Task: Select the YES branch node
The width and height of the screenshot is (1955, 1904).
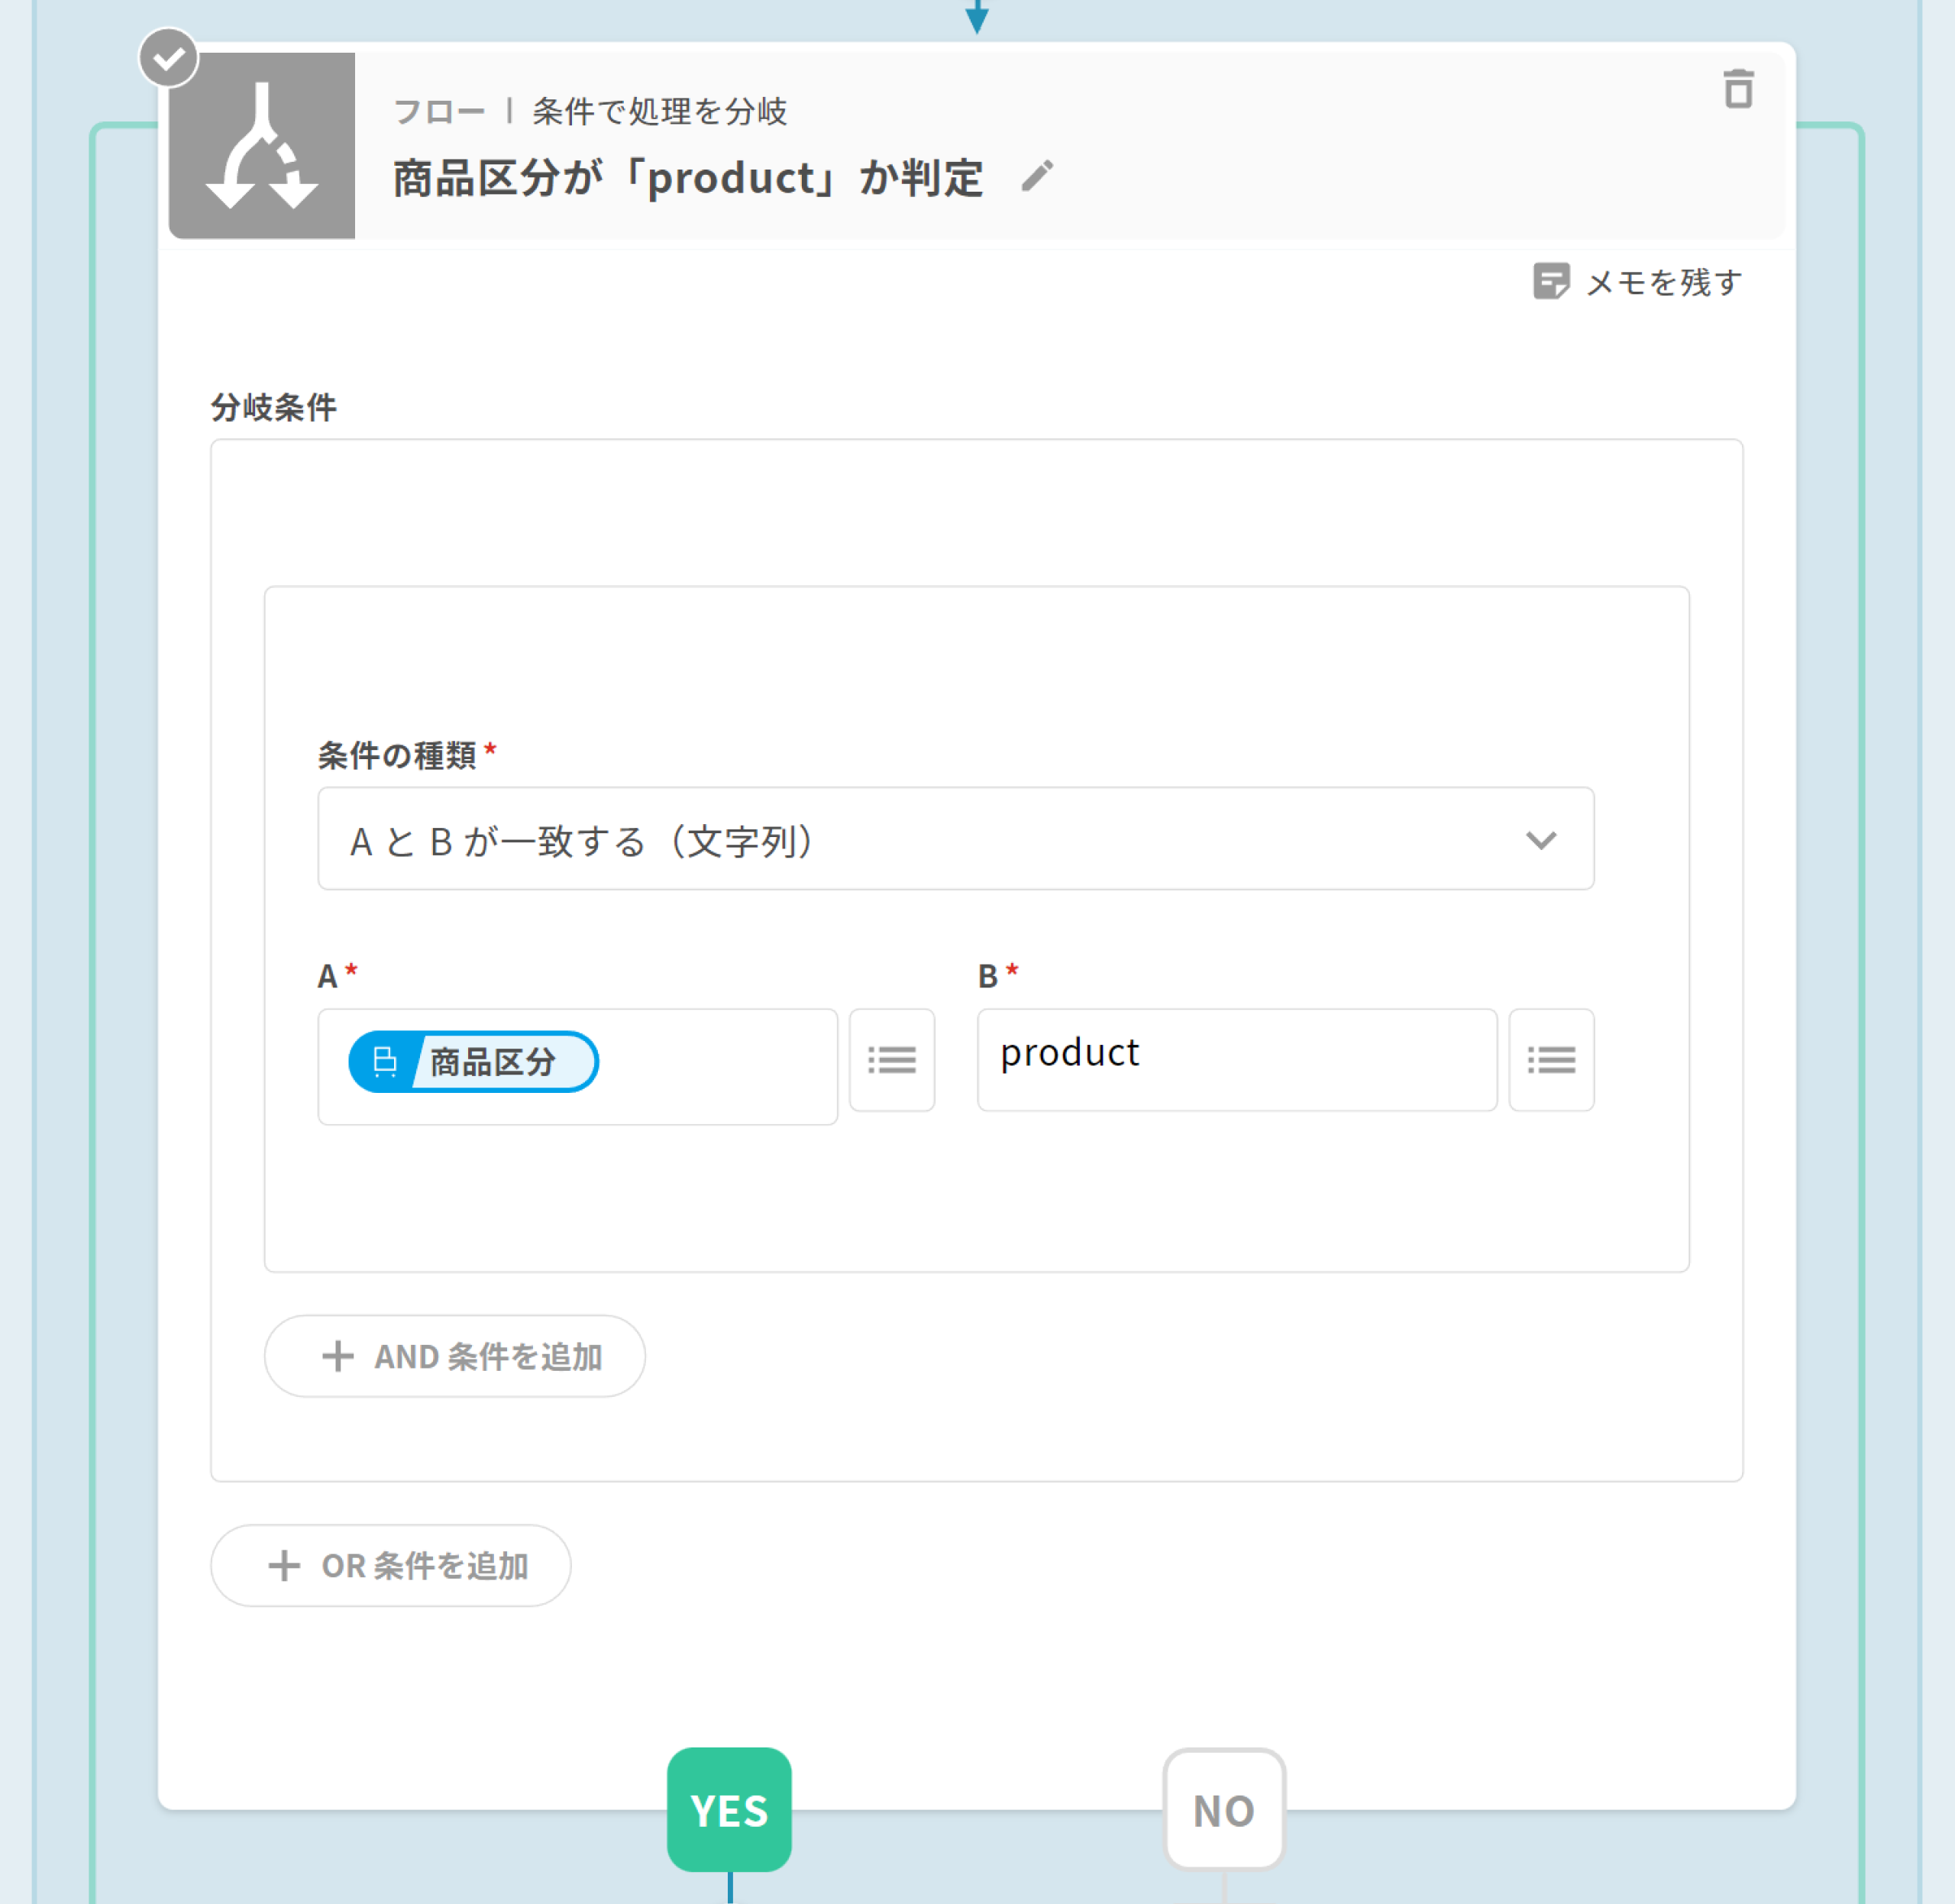Action: click(x=729, y=1810)
